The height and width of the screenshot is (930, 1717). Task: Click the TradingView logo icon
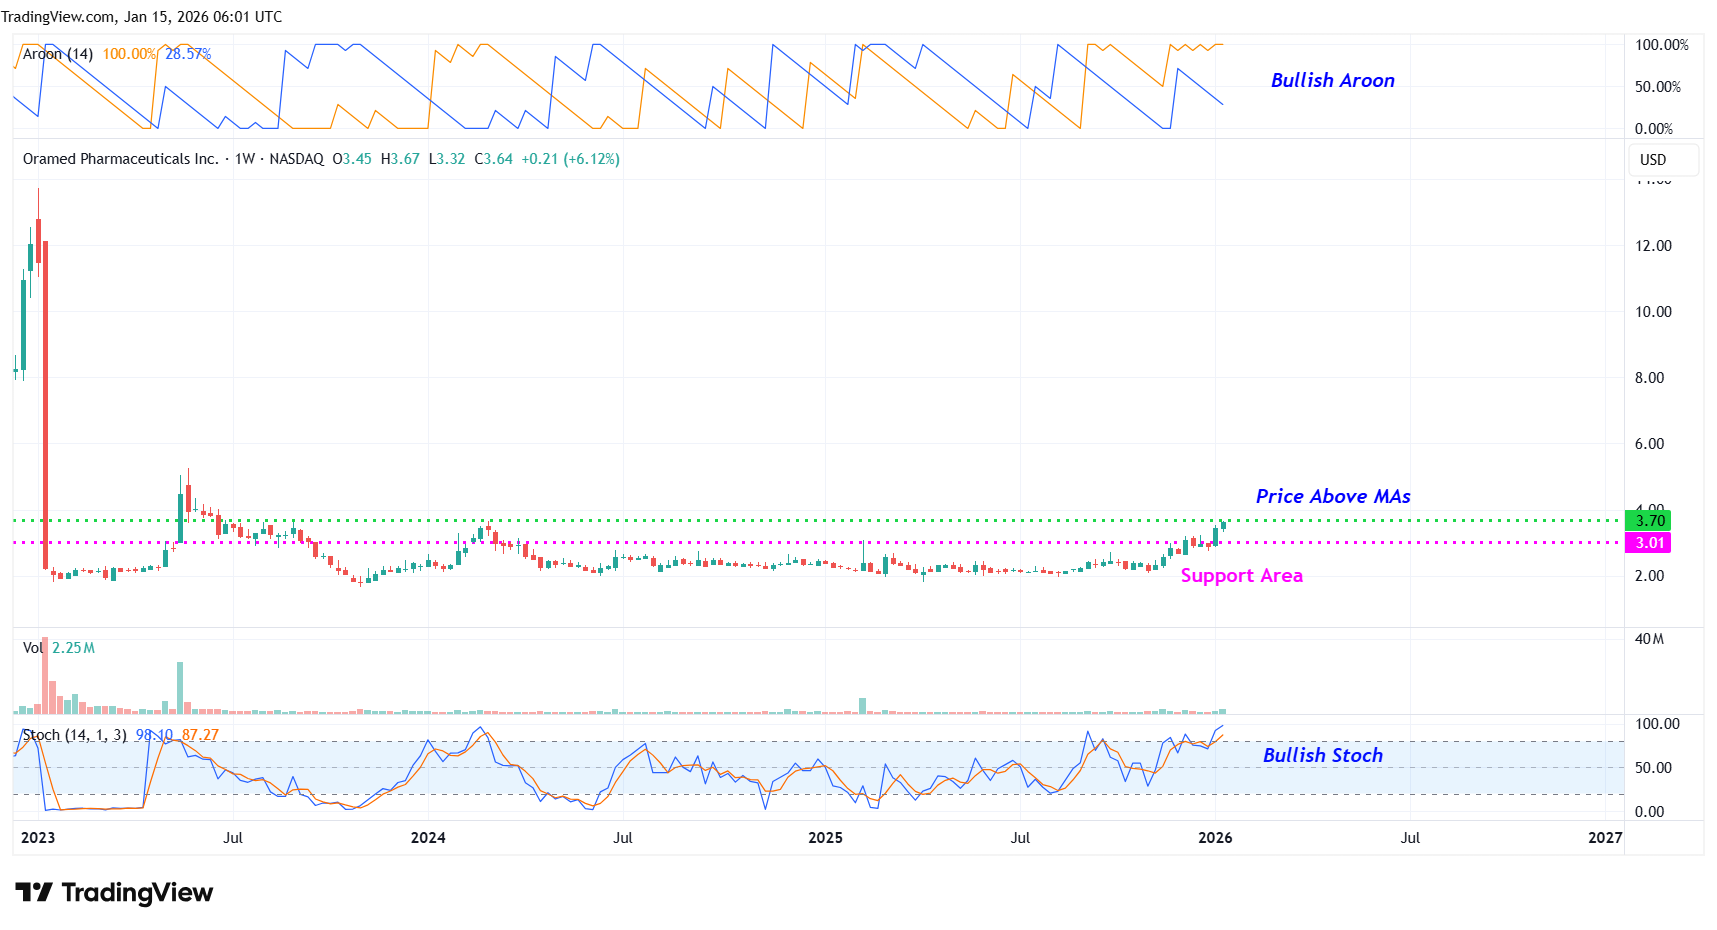pos(34,892)
